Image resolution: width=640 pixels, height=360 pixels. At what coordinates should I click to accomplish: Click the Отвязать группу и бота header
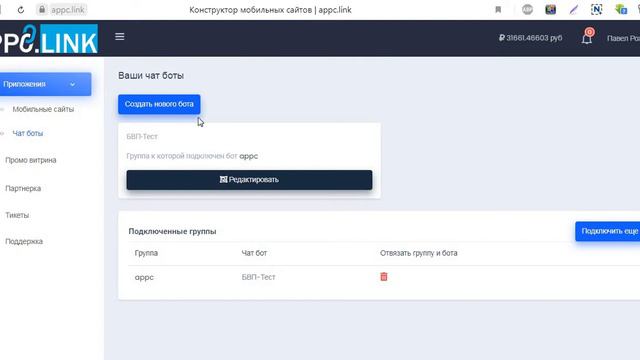click(x=418, y=253)
